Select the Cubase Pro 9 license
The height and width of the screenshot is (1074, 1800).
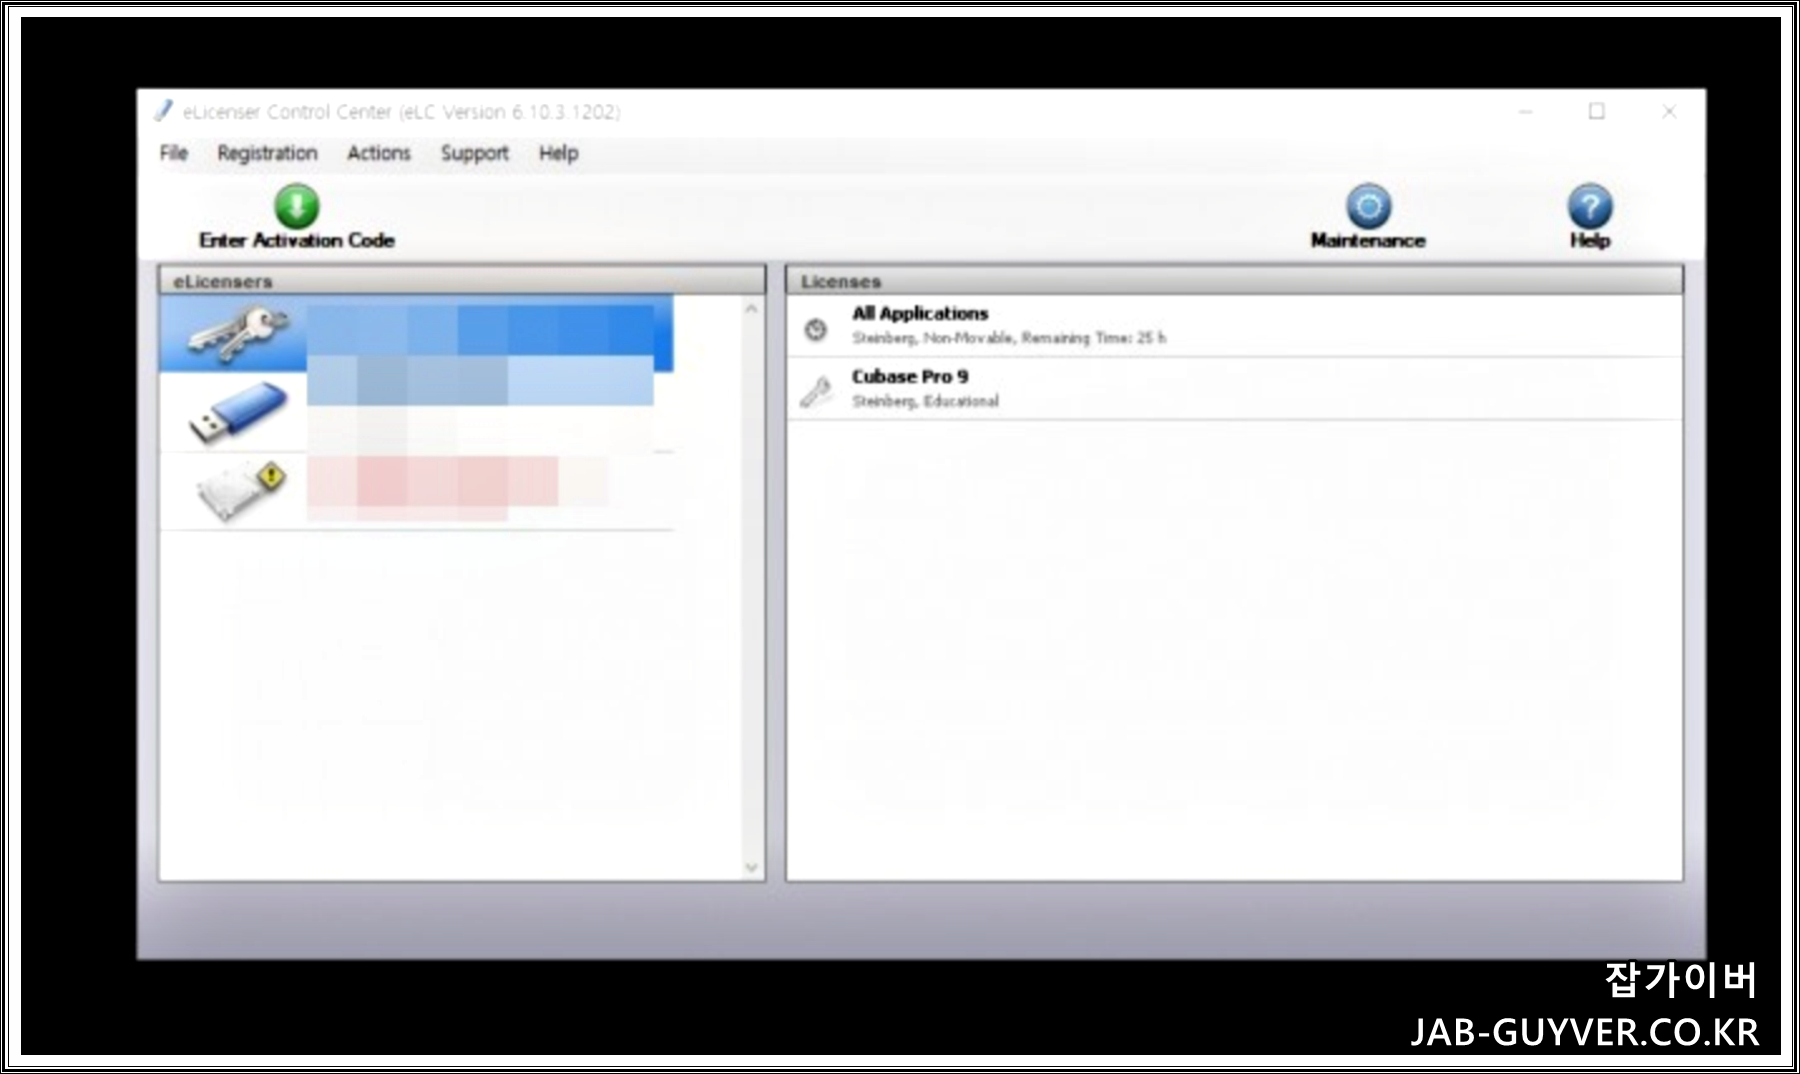(1234, 389)
